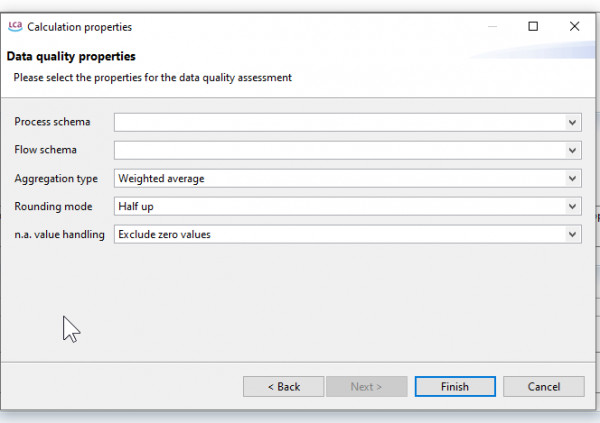Open the Rounding mode dropdown arrow

(x=572, y=206)
